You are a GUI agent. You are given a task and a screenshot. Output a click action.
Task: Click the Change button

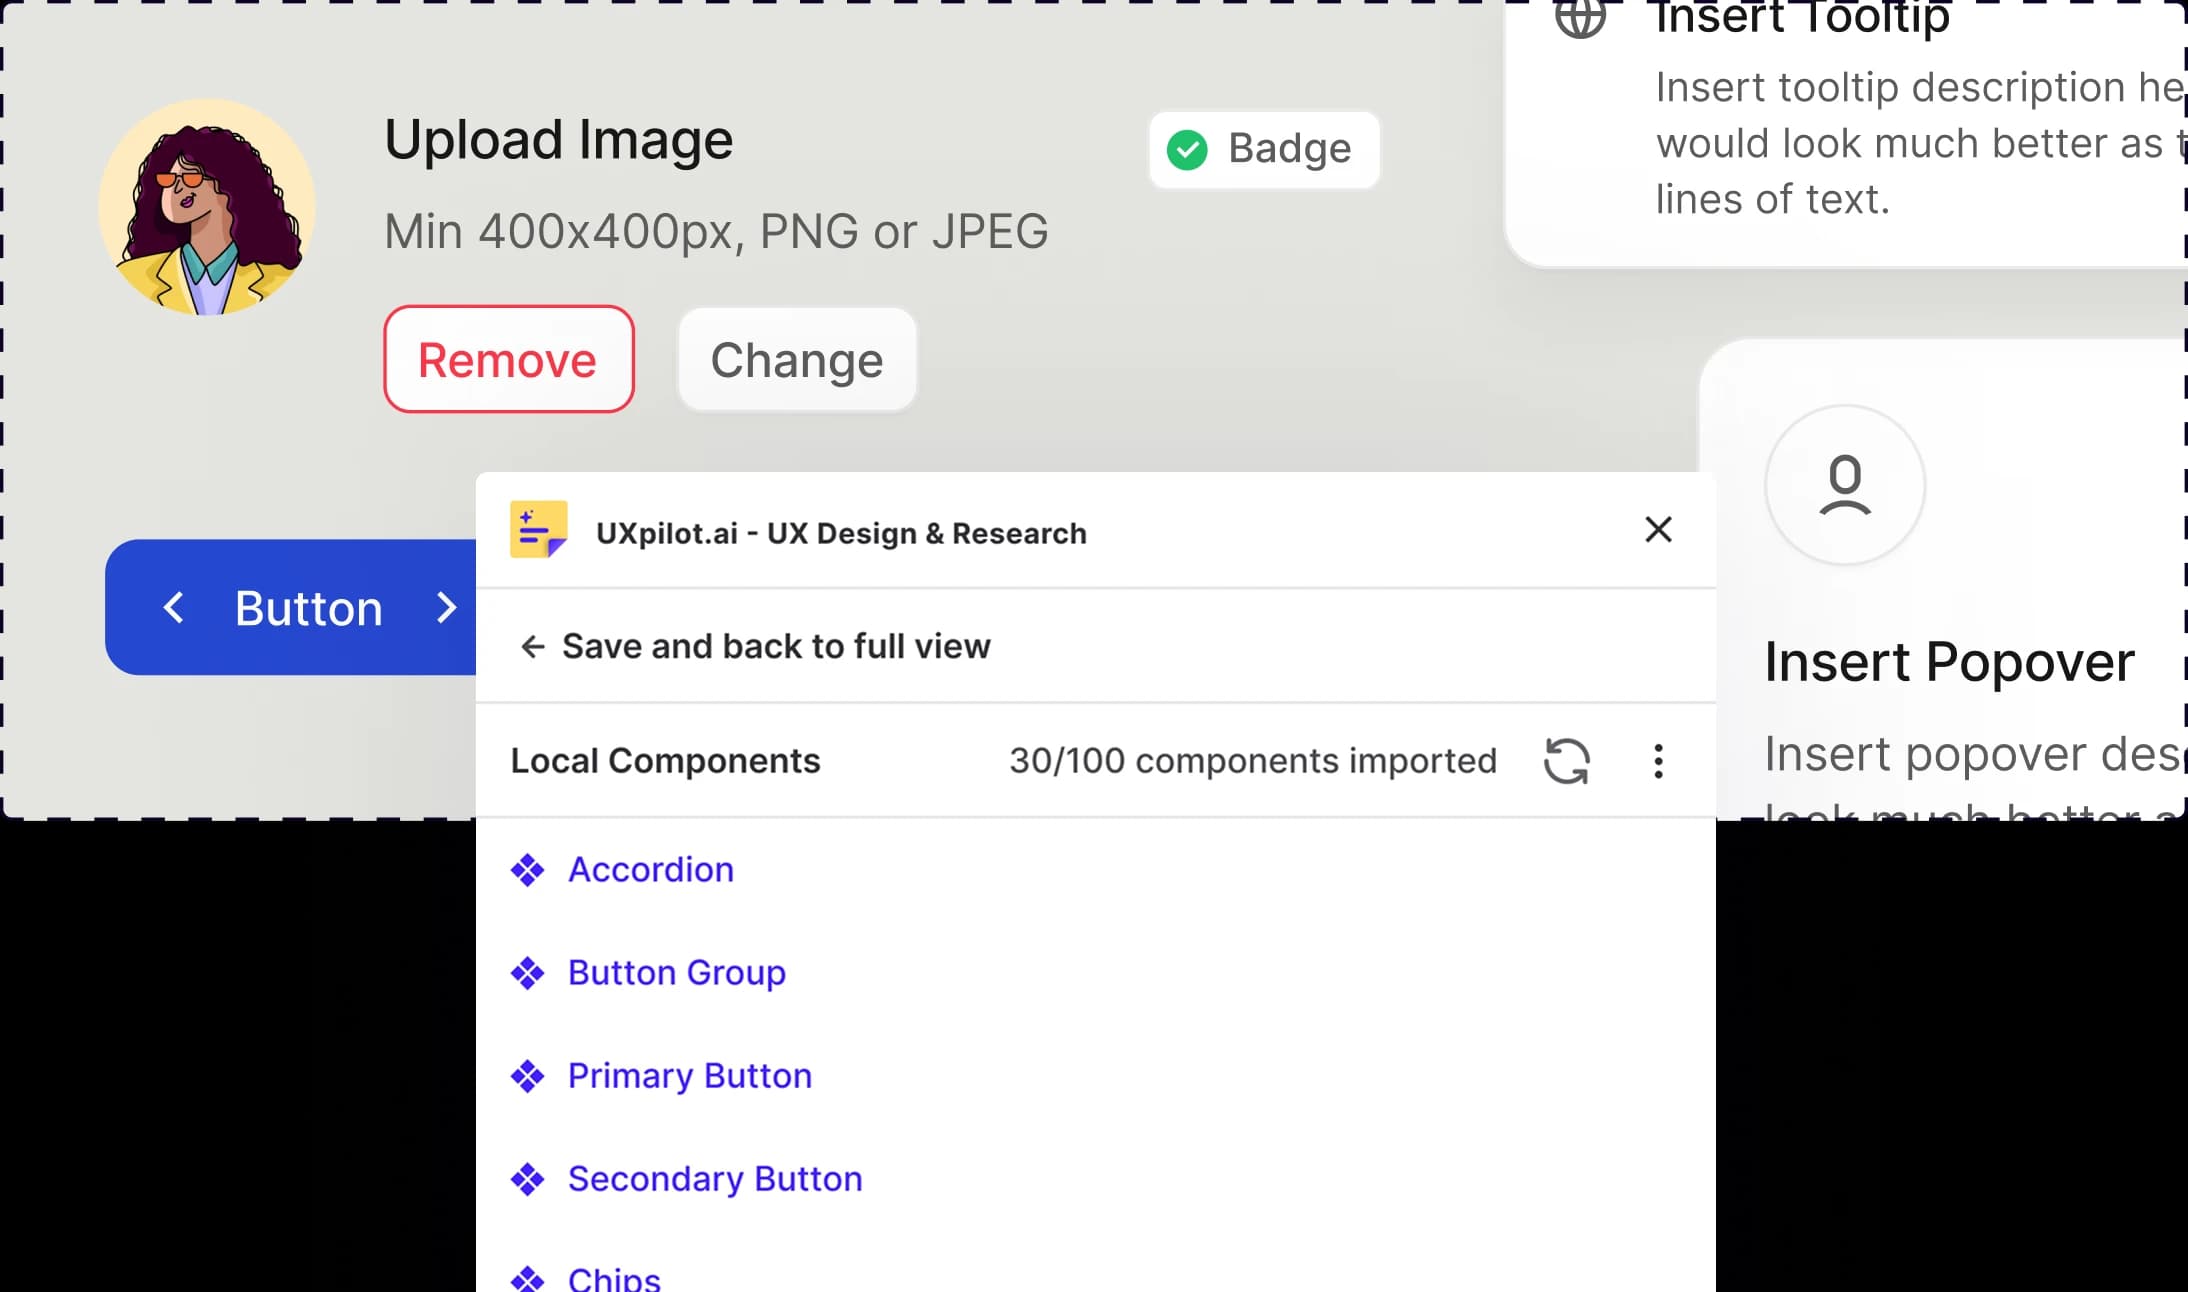(x=796, y=360)
